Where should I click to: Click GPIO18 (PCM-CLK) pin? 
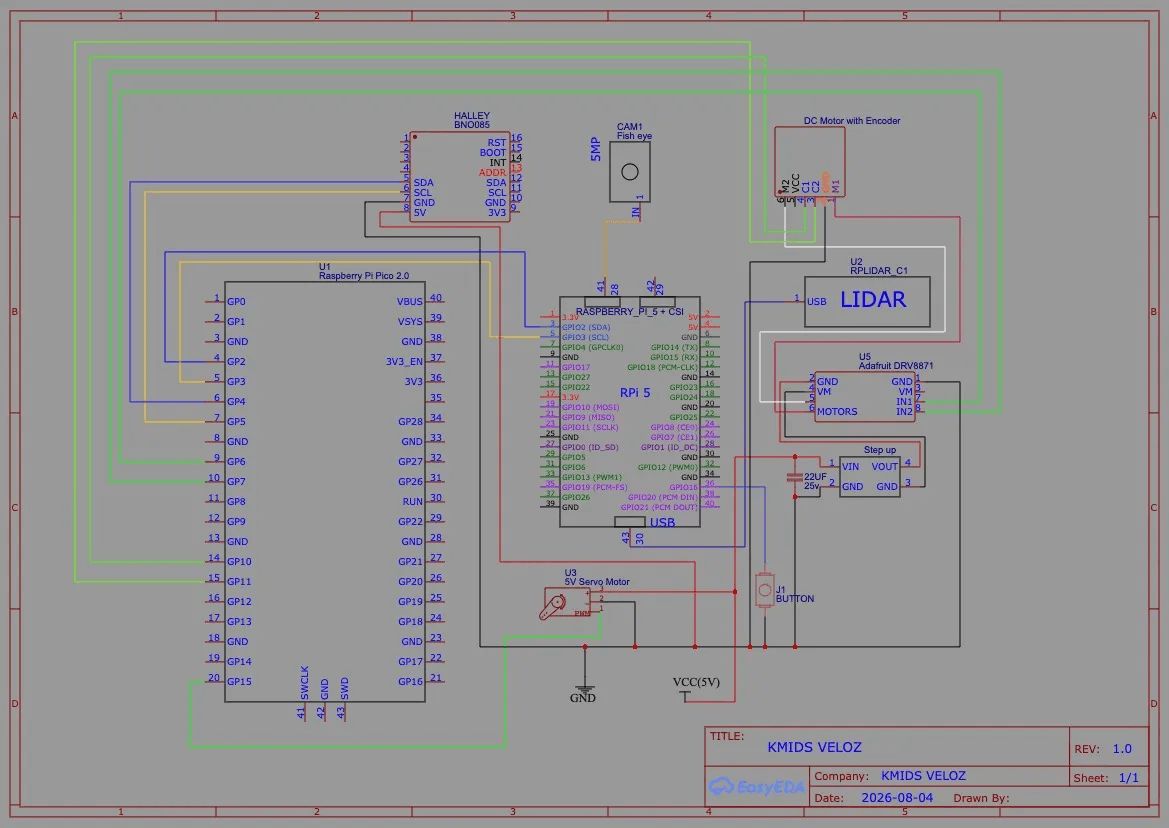click(663, 367)
